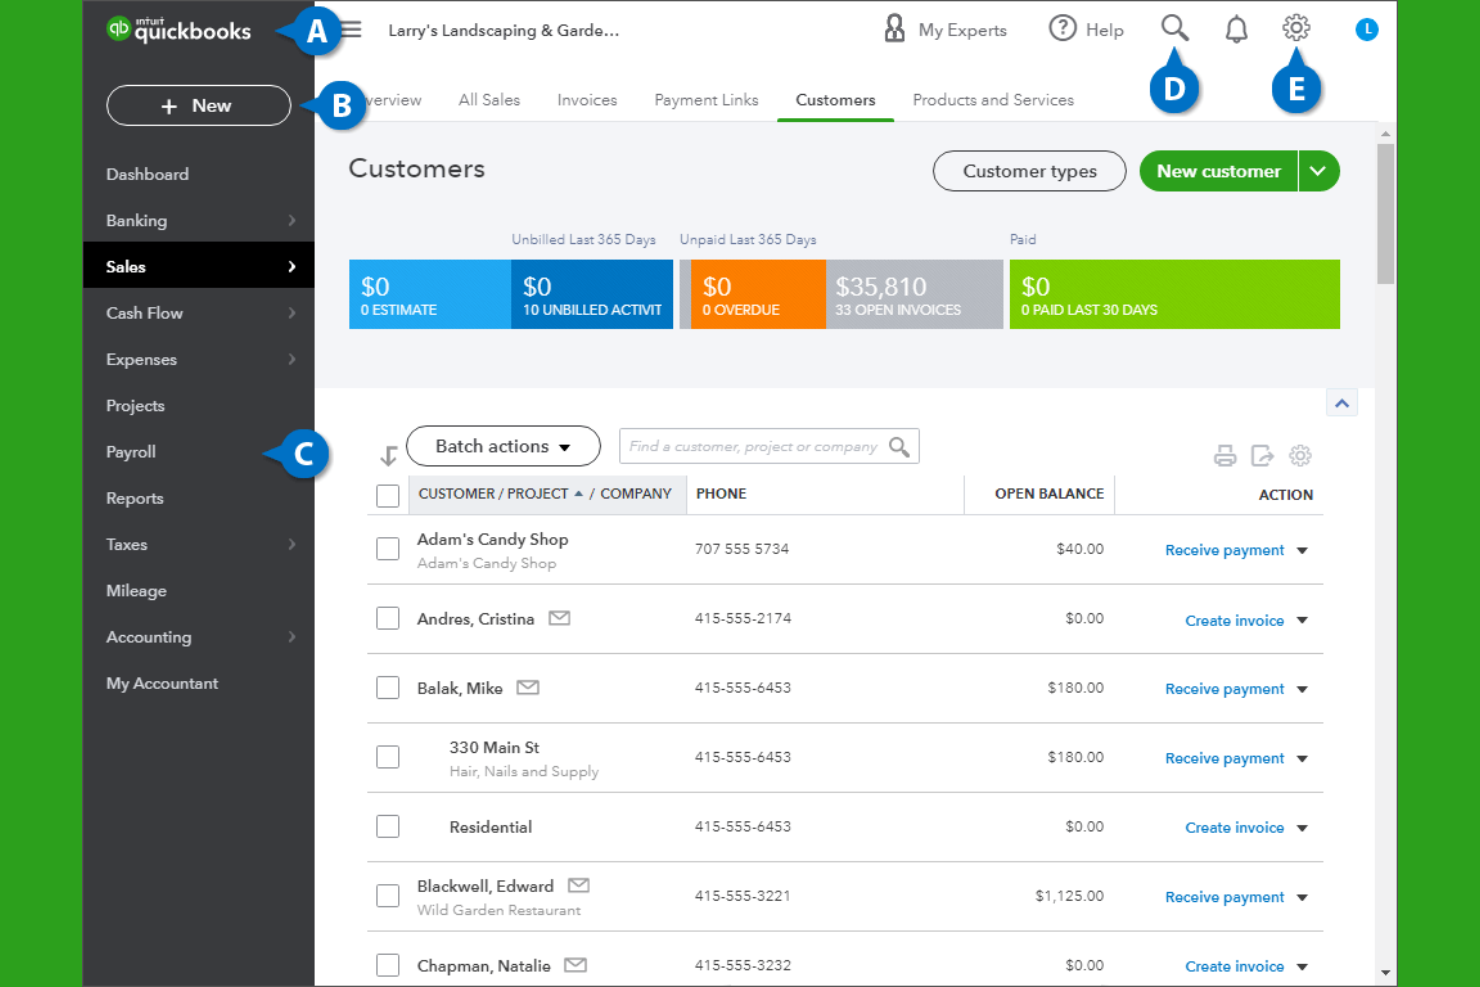Image resolution: width=1480 pixels, height=987 pixels.
Task: Check the checkbox for Adam's Candy Shop
Action: 387,548
